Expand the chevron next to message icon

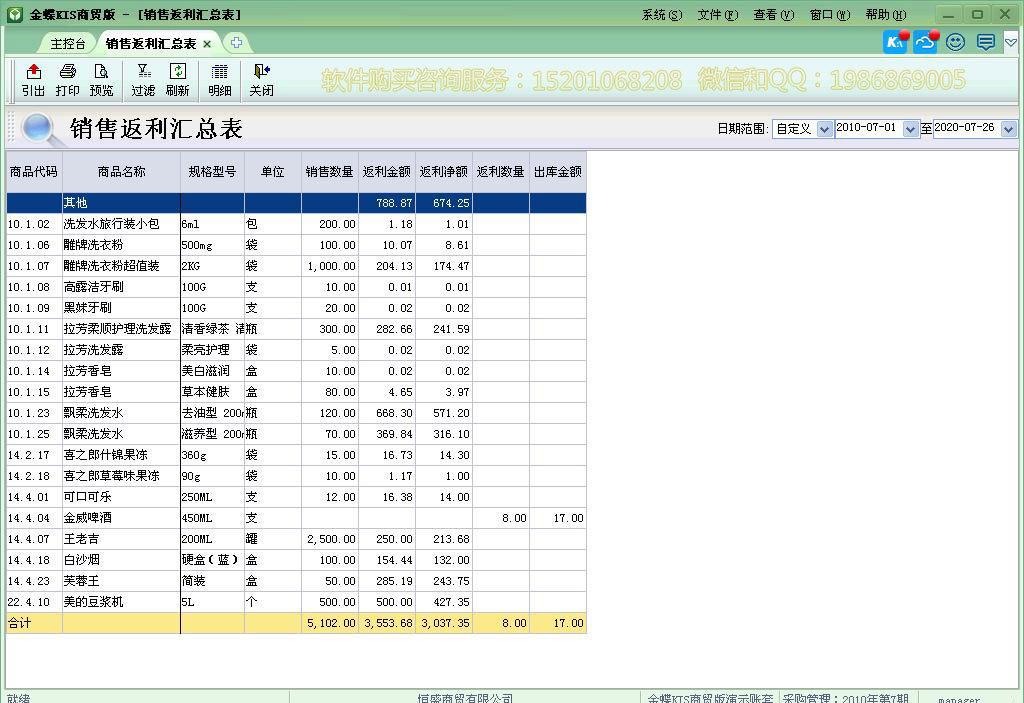pyautogui.click(x=1012, y=41)
